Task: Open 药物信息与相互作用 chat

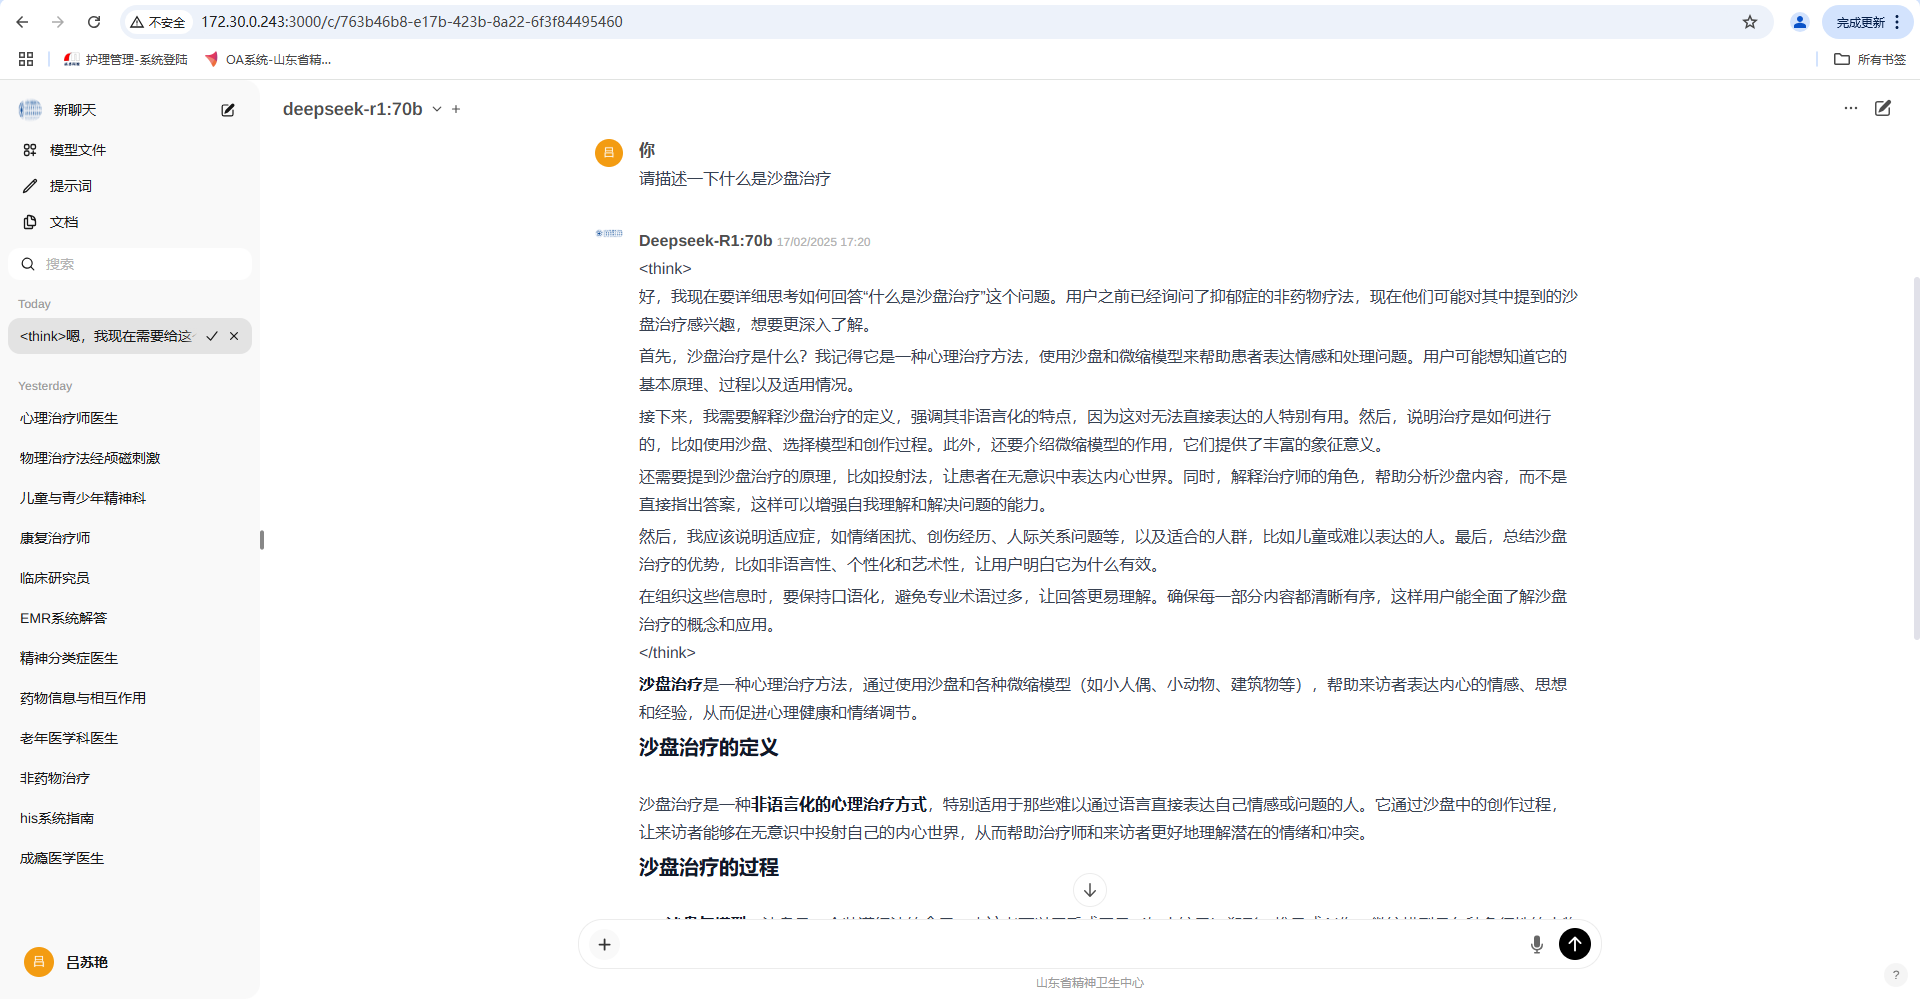Action: 130,698
